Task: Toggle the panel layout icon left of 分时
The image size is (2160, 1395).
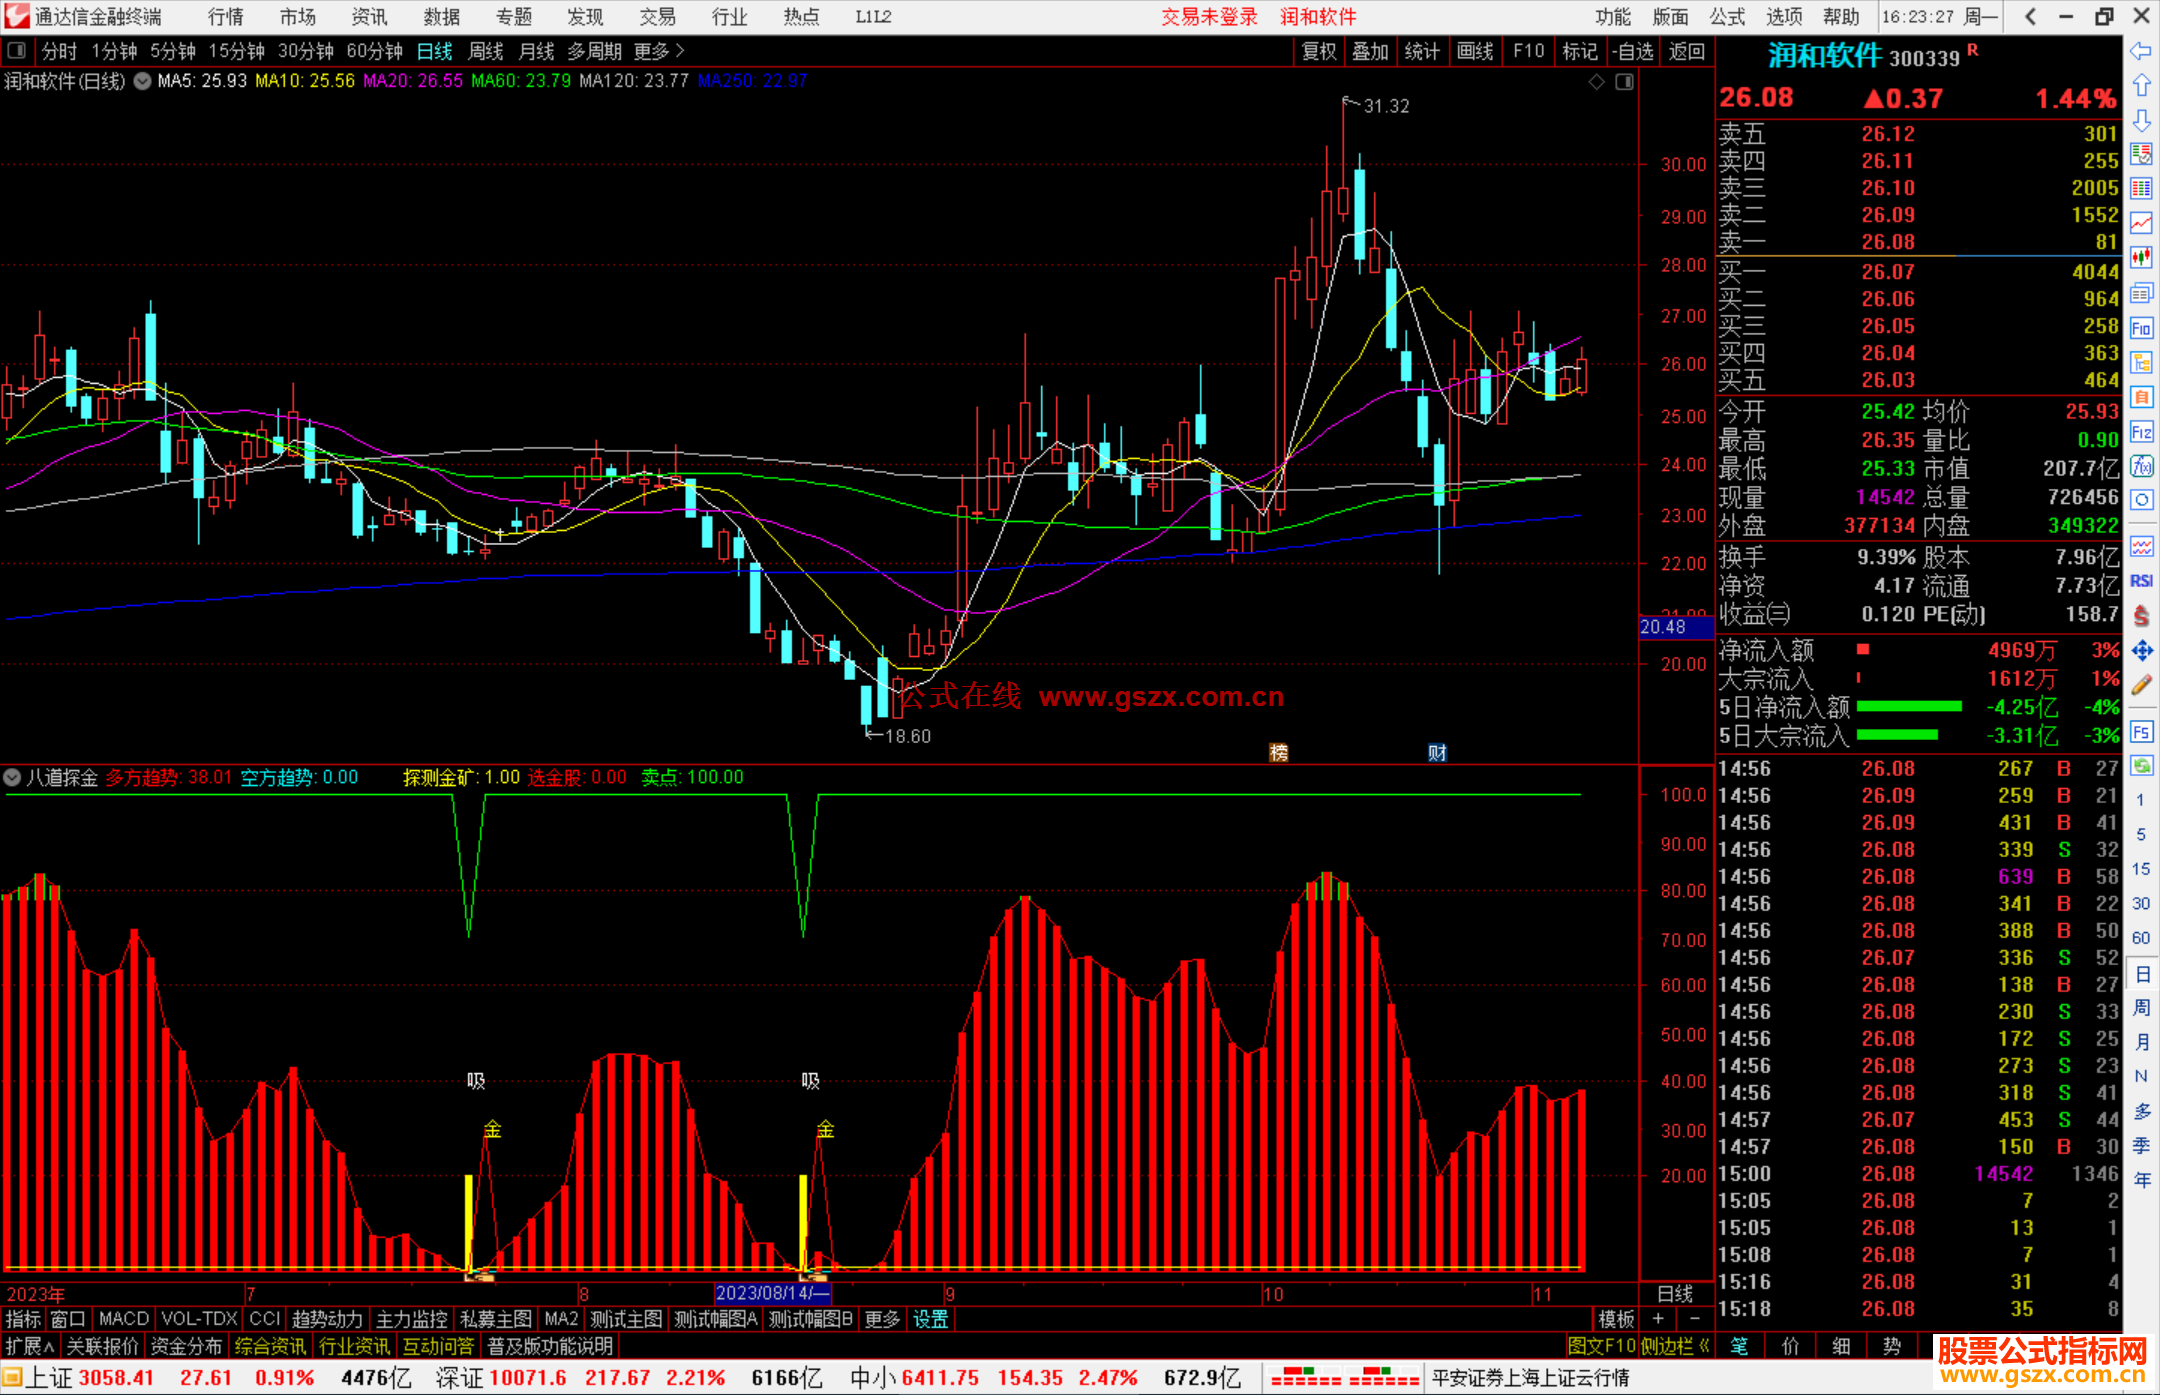Action: click(17, 50)
